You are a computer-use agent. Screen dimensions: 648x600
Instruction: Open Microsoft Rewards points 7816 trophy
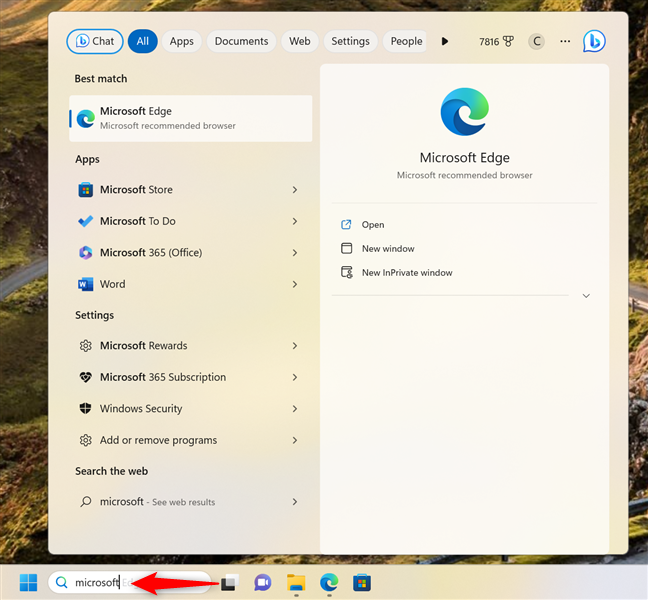(x=496, y=42)
